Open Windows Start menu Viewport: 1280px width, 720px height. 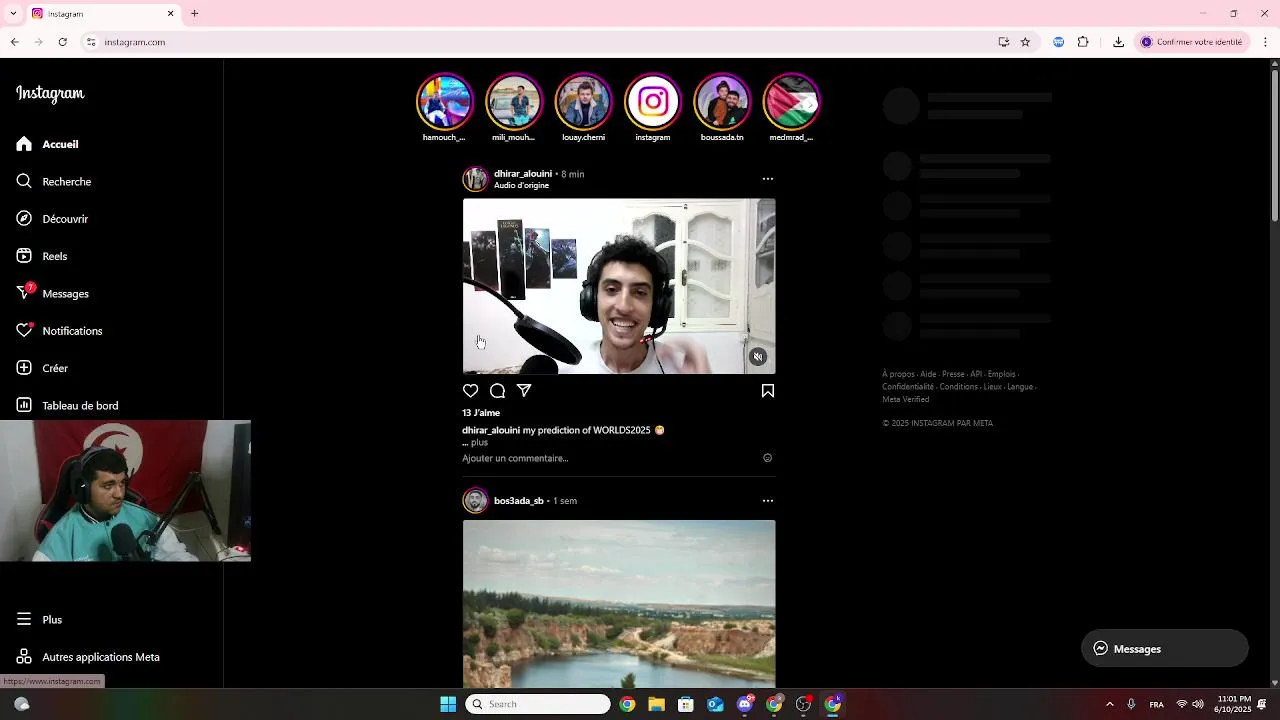pos(448,704)
